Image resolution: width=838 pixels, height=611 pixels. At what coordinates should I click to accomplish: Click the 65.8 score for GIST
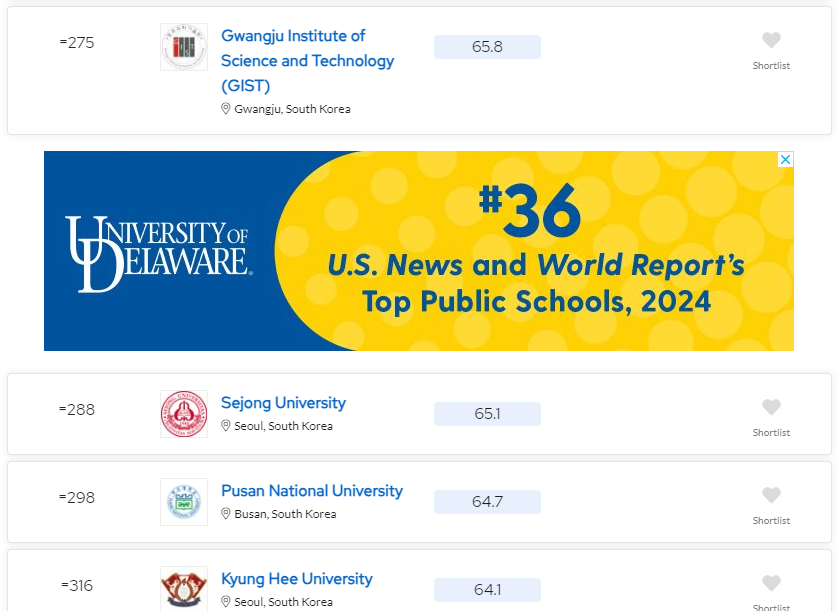click(x=487, y=47)
